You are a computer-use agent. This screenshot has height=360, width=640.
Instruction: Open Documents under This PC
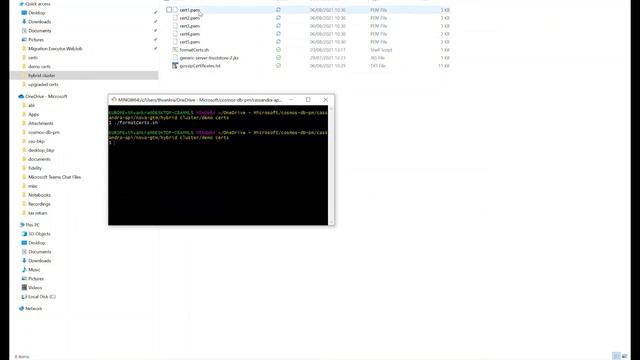(x=40, y=252)
